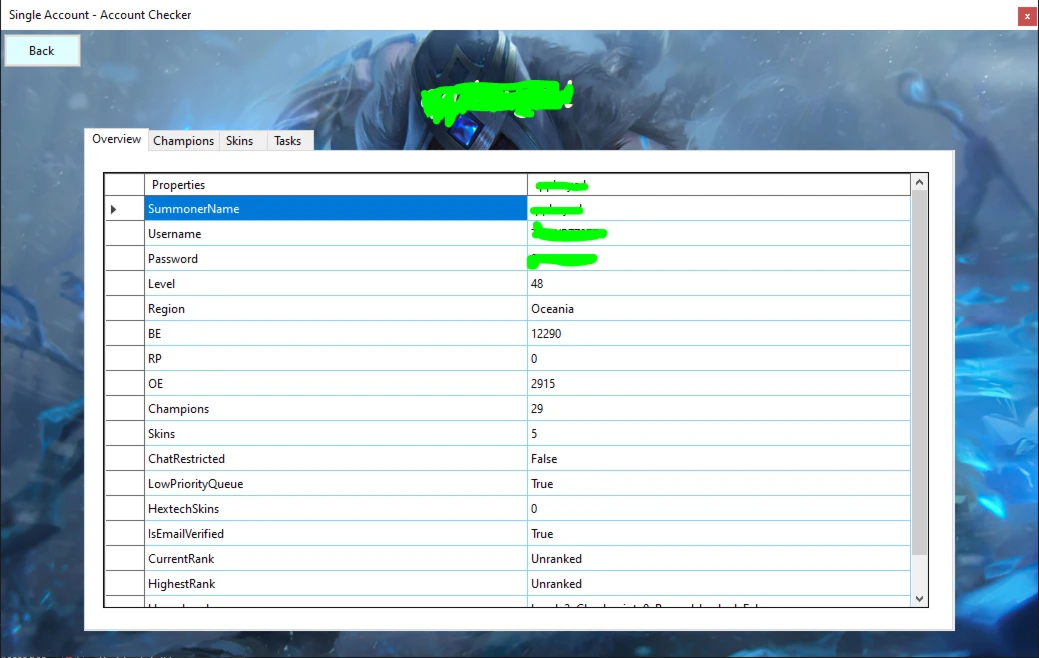Click the Back button
This screenshot has width=1039, height=658.
(x=42, y=51)
